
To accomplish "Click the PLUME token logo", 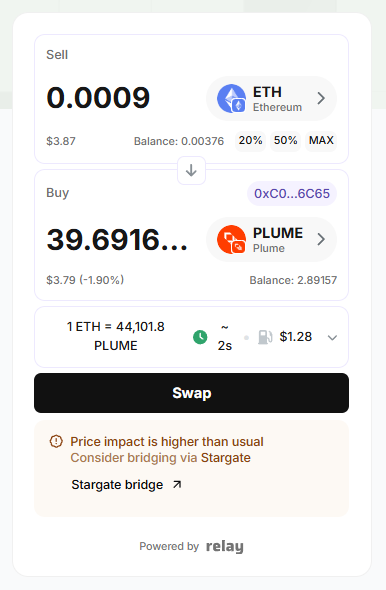I will click(x=231, y=239).
